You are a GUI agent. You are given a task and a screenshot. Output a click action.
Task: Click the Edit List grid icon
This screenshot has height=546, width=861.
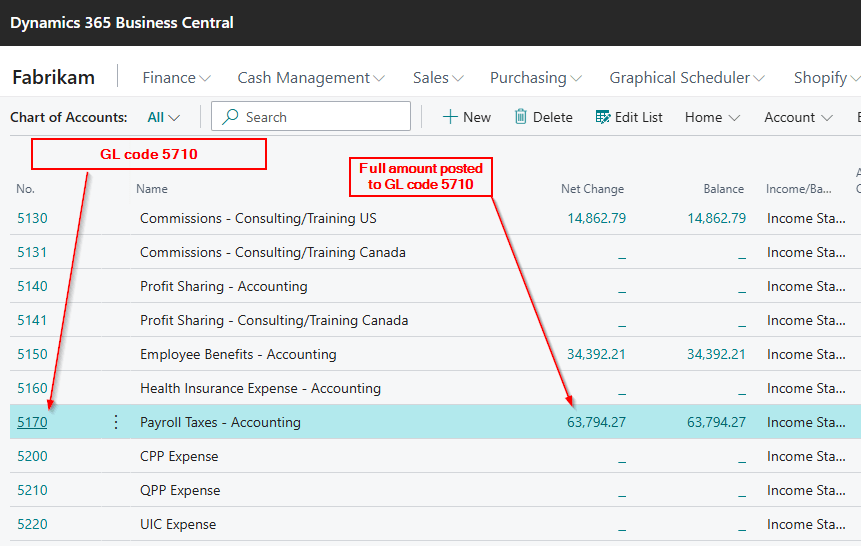point(603,117)
